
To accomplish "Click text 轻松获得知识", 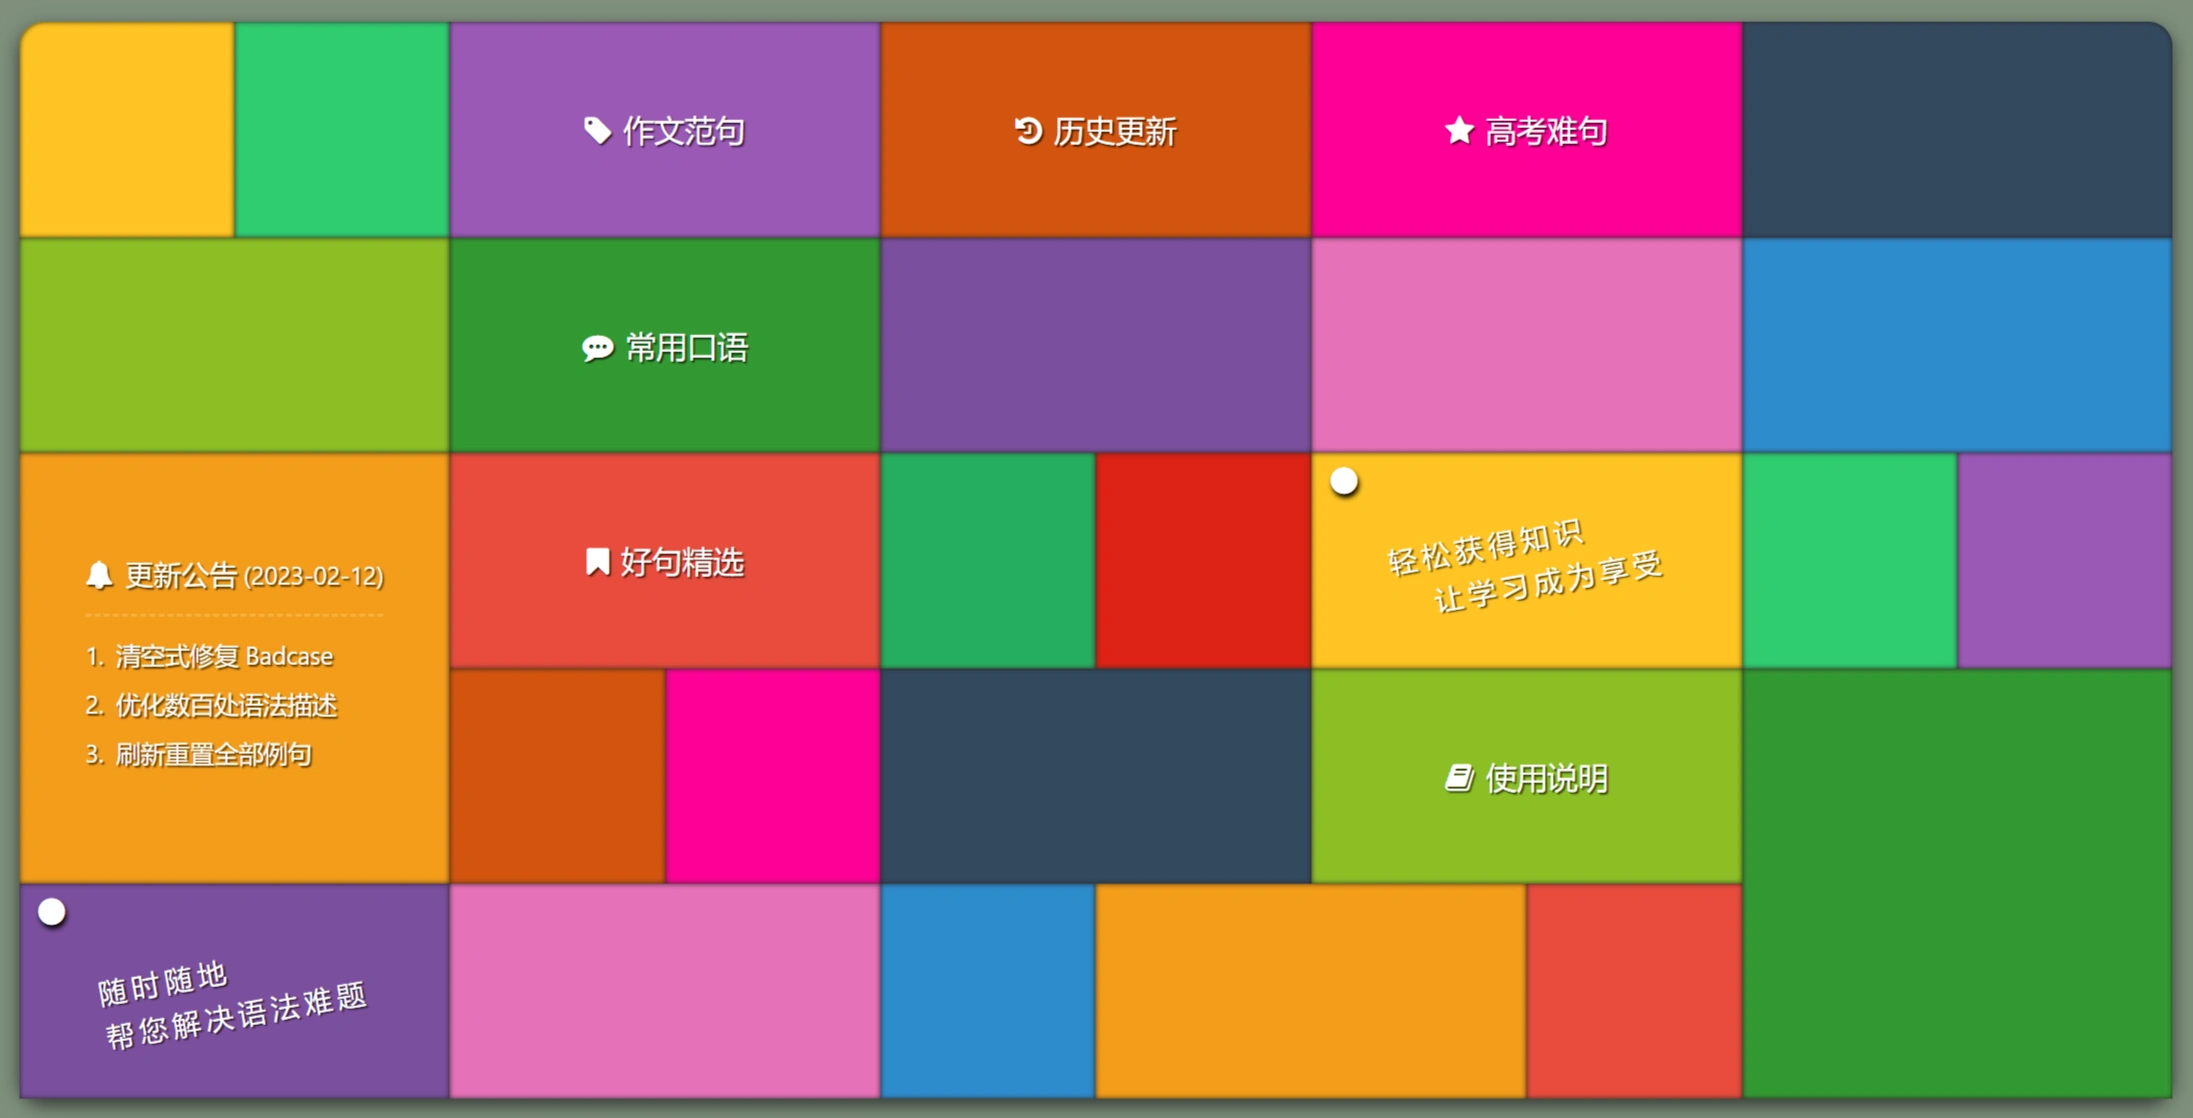I will (x=1486, y=548).
